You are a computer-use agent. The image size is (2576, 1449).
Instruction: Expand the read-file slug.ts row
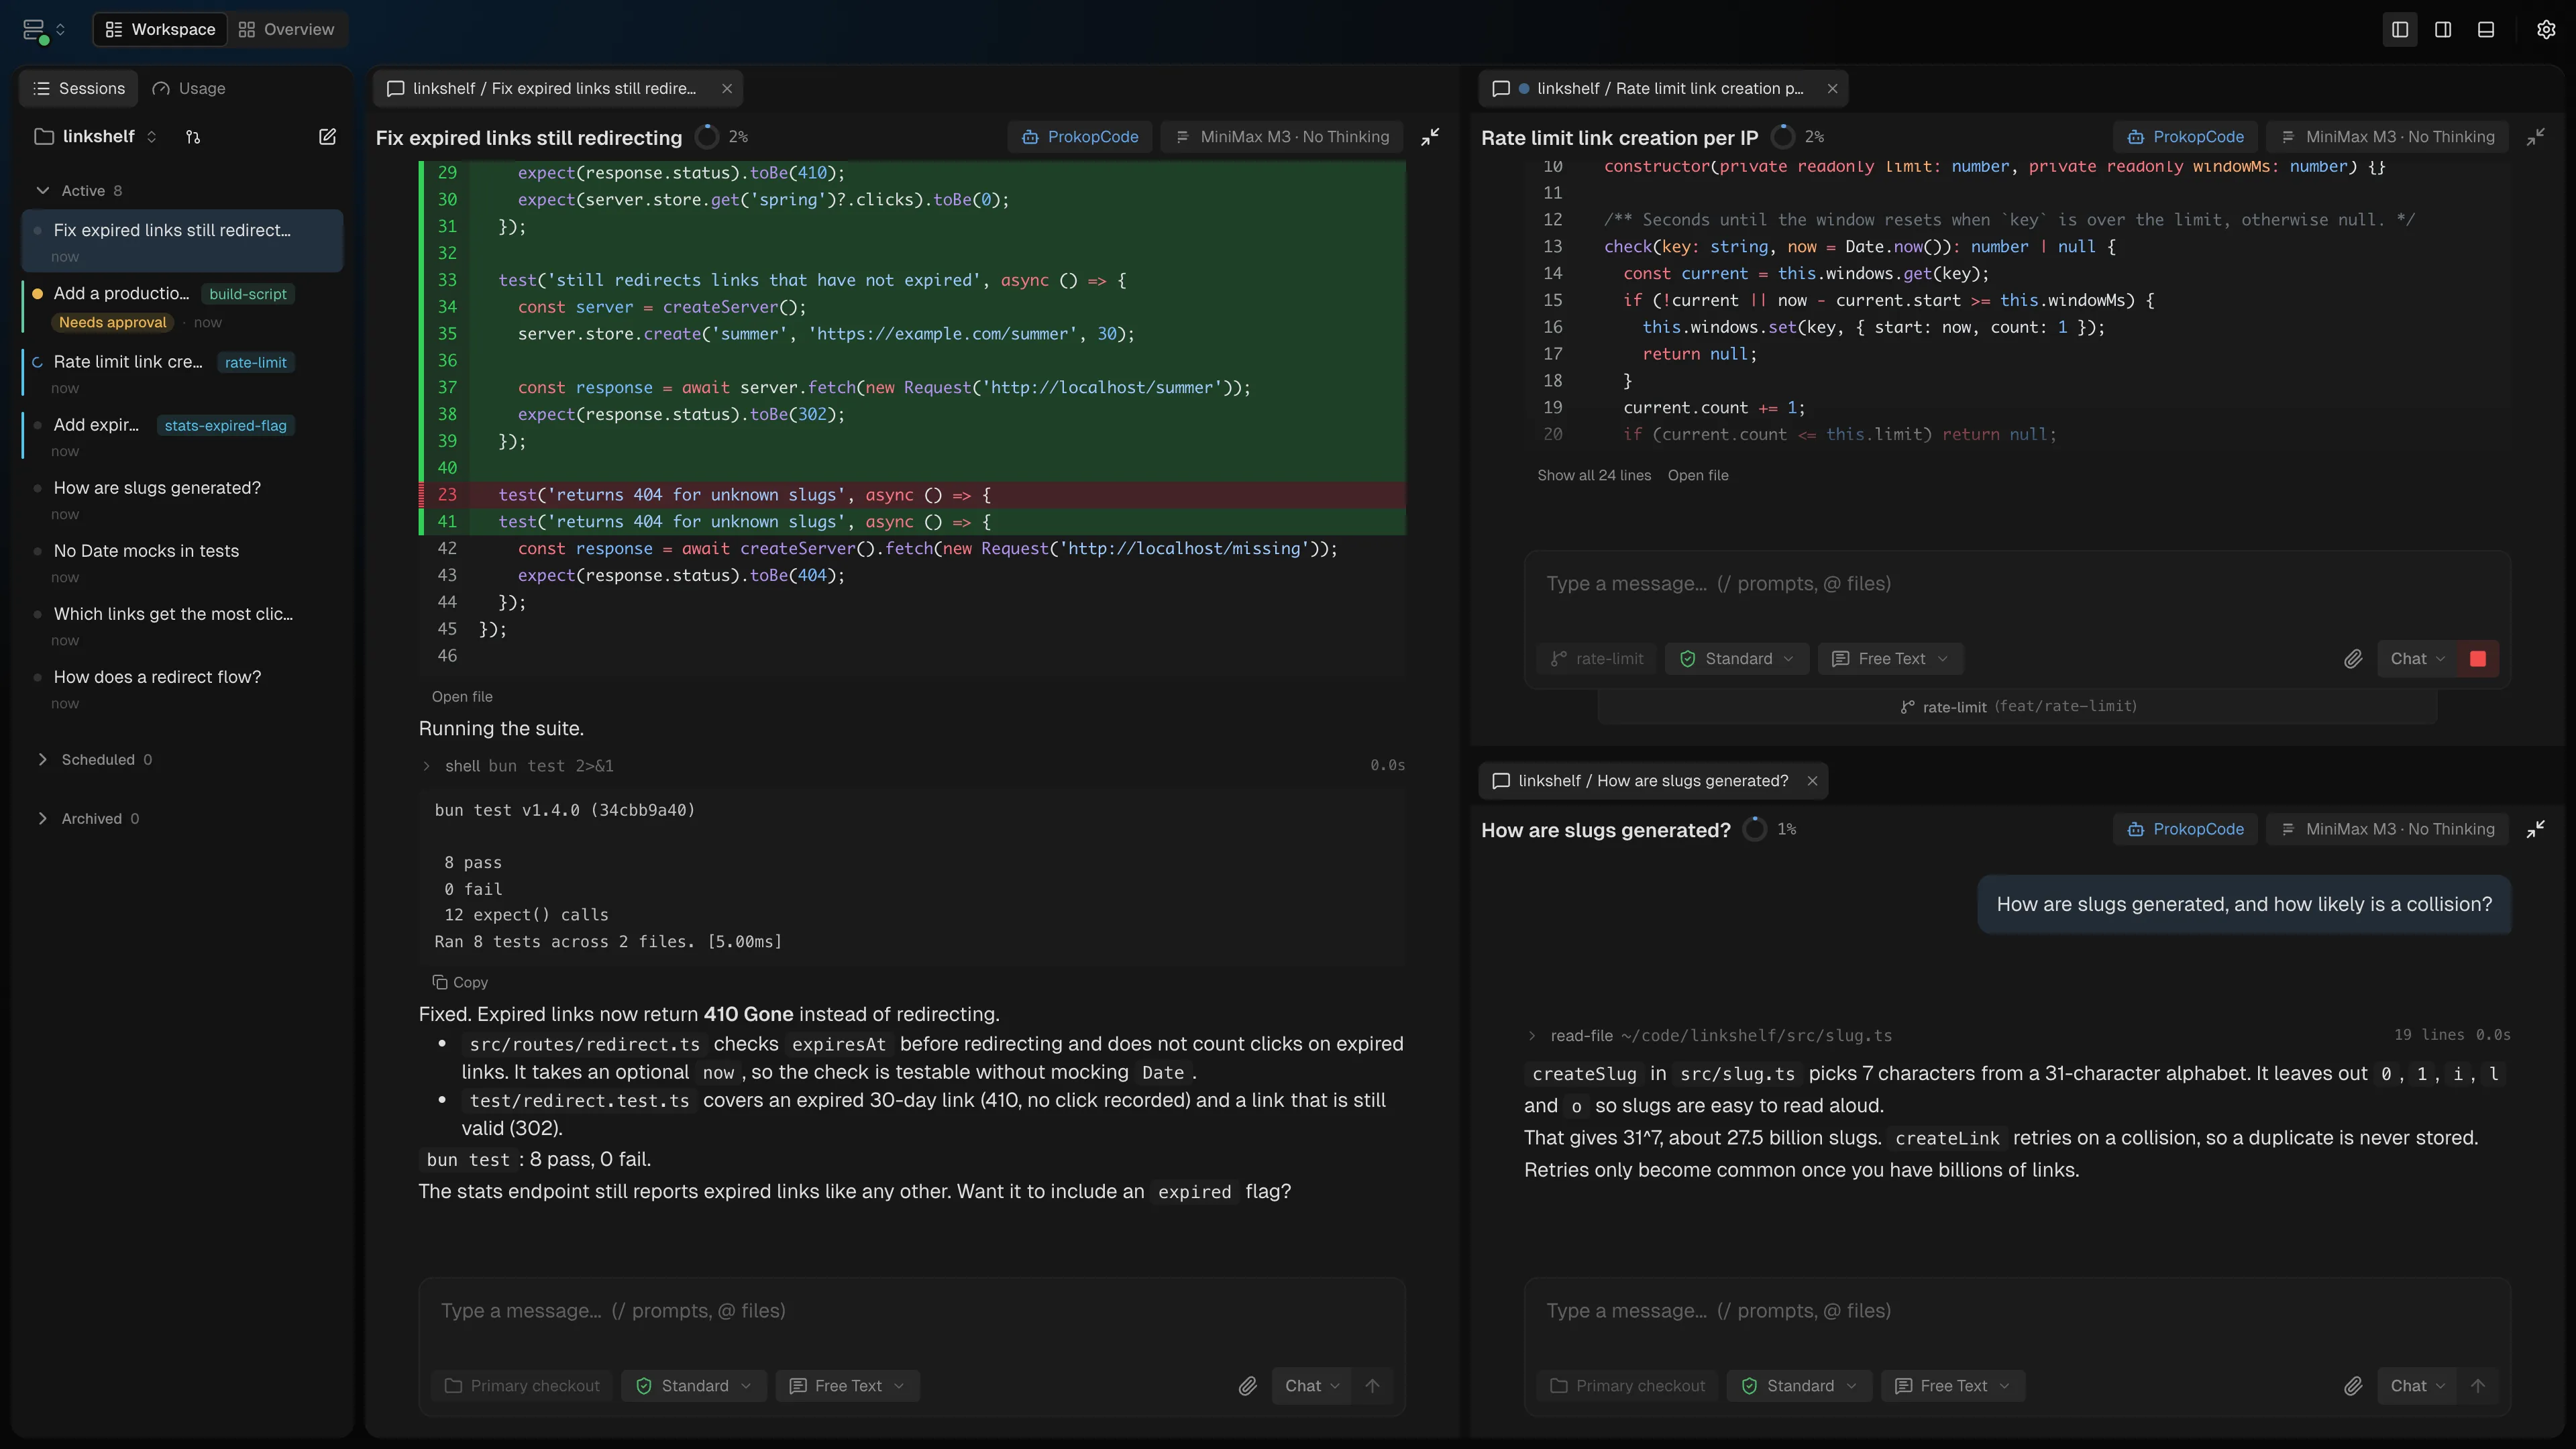tap(2017, 1035)
